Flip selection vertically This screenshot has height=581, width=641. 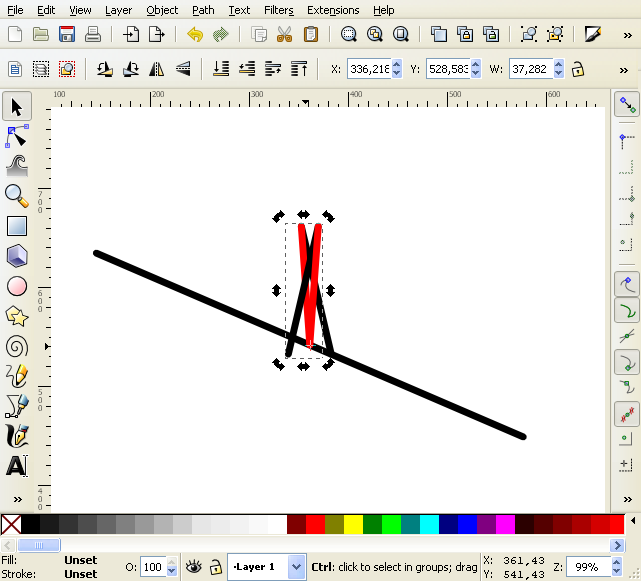tap(183, 69)
